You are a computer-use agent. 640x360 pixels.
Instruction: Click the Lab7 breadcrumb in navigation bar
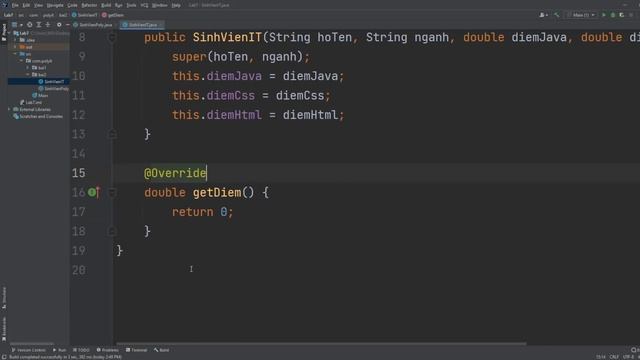8,15
